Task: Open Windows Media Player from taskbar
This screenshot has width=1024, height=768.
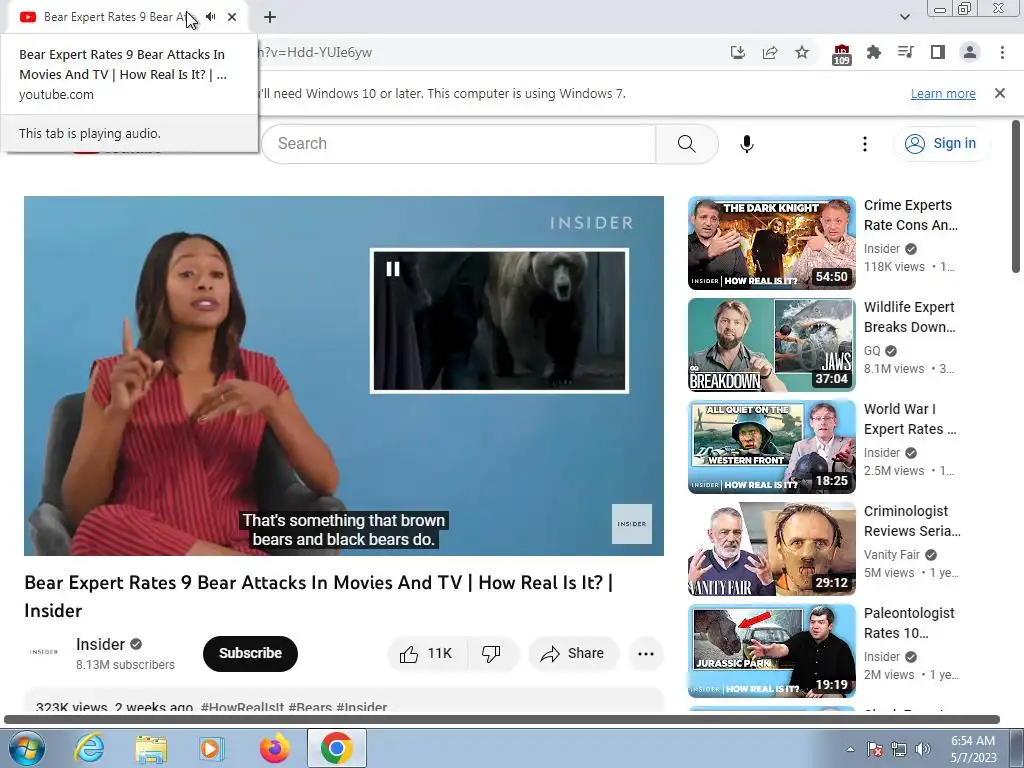Action: 212,748
